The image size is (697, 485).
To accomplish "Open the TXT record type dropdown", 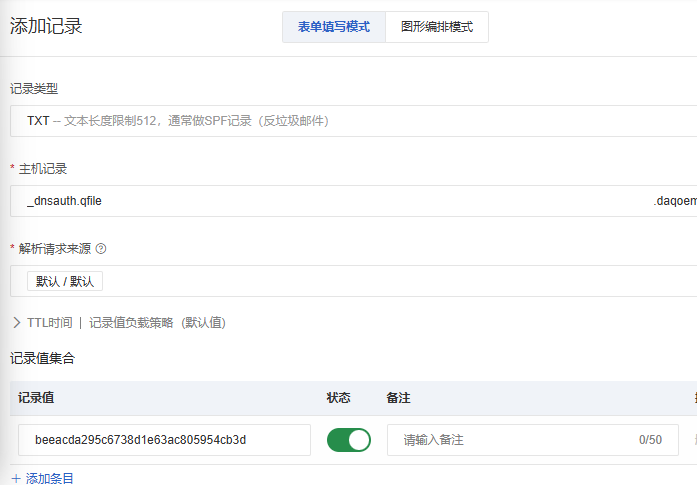I will [350, 121].
